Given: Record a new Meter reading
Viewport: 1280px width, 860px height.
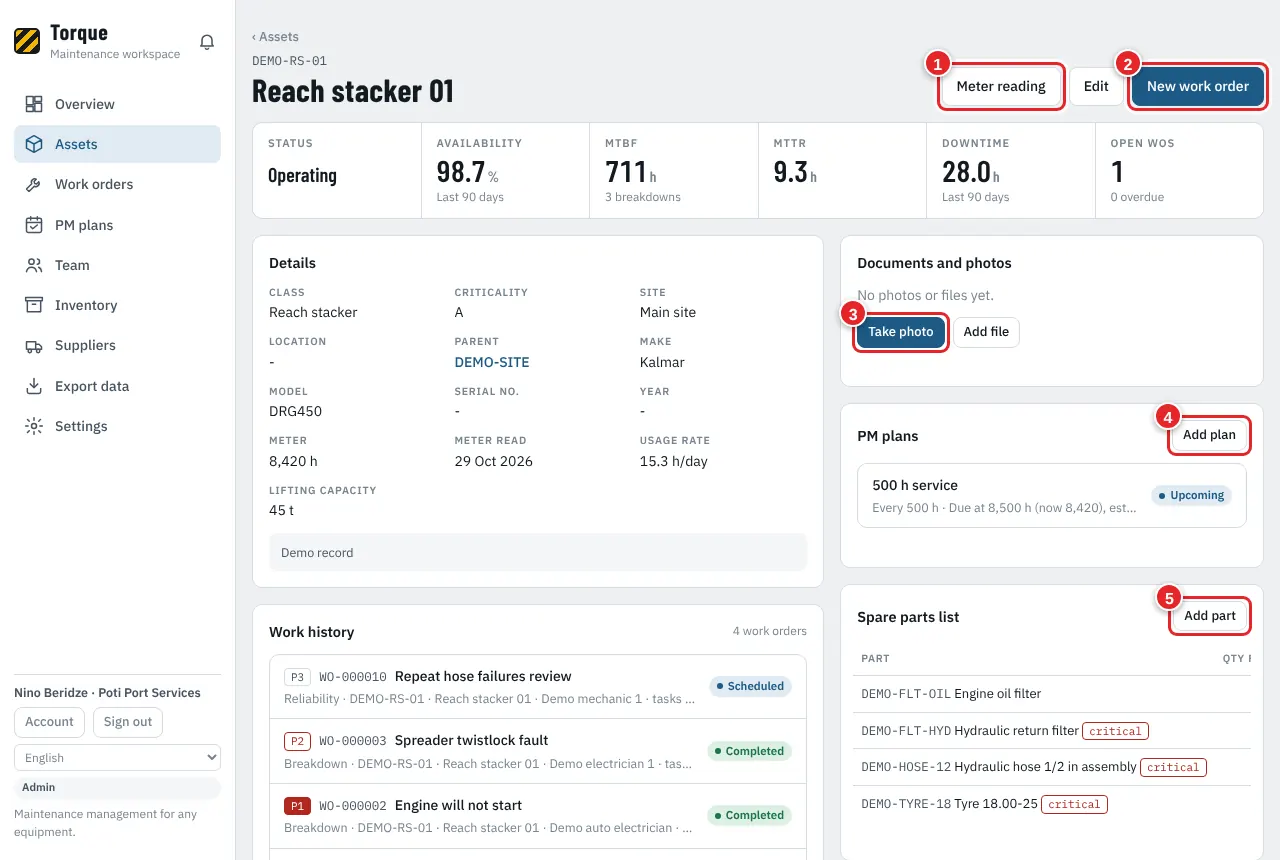Looking at the screenshot, I should point(1001,86).
